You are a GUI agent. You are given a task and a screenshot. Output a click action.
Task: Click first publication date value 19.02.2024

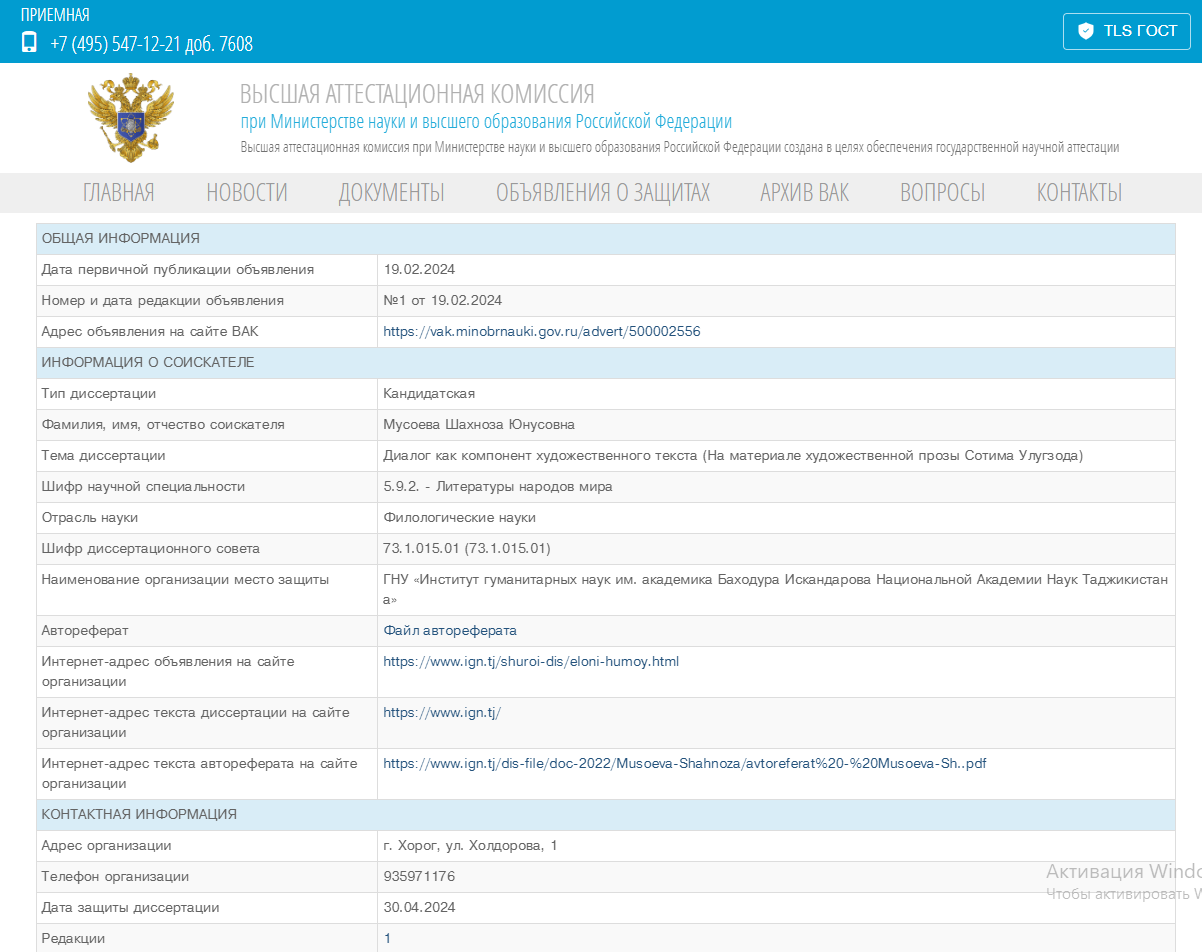click(x=419, y=270)
